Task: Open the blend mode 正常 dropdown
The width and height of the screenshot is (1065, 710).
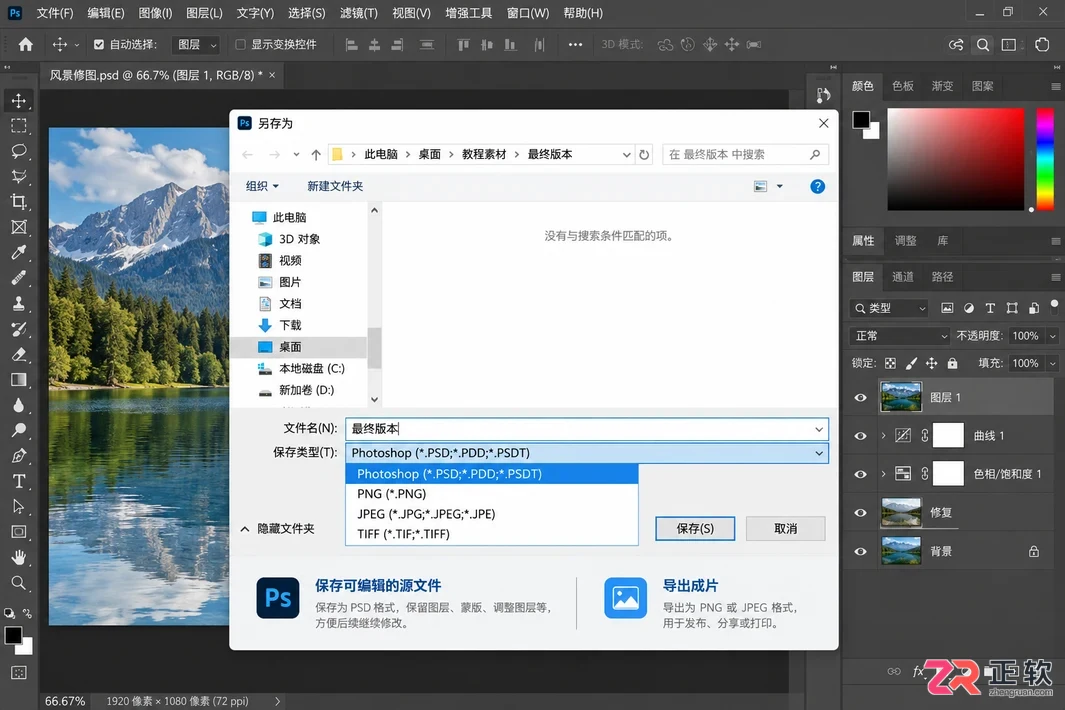Action: pyautogui.click(x=899, y=336)
